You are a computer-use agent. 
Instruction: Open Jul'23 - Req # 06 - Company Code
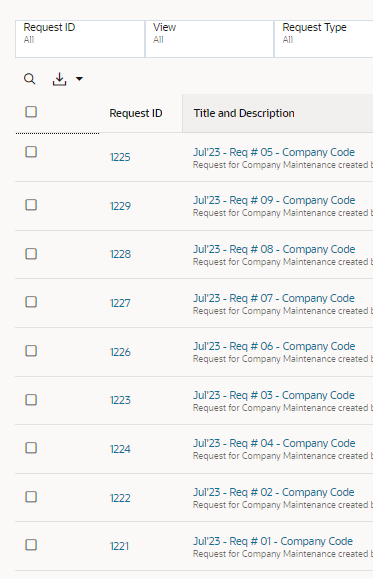point(274,346)
